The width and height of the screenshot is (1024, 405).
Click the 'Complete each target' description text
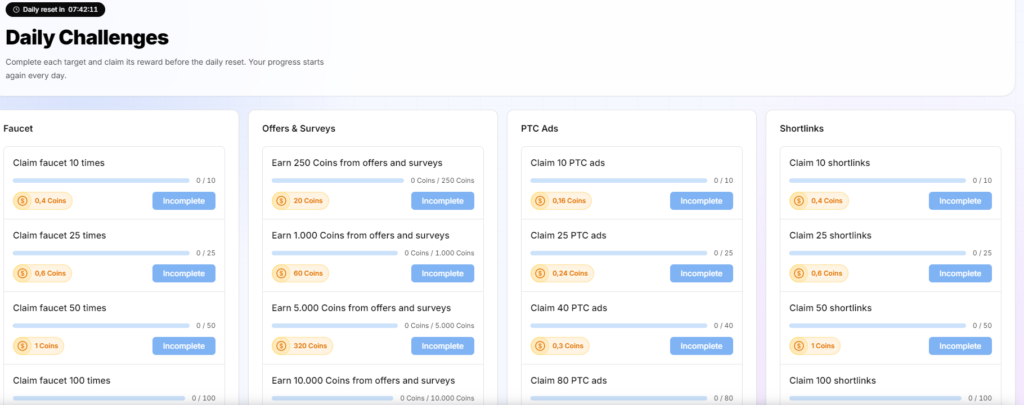165,69
